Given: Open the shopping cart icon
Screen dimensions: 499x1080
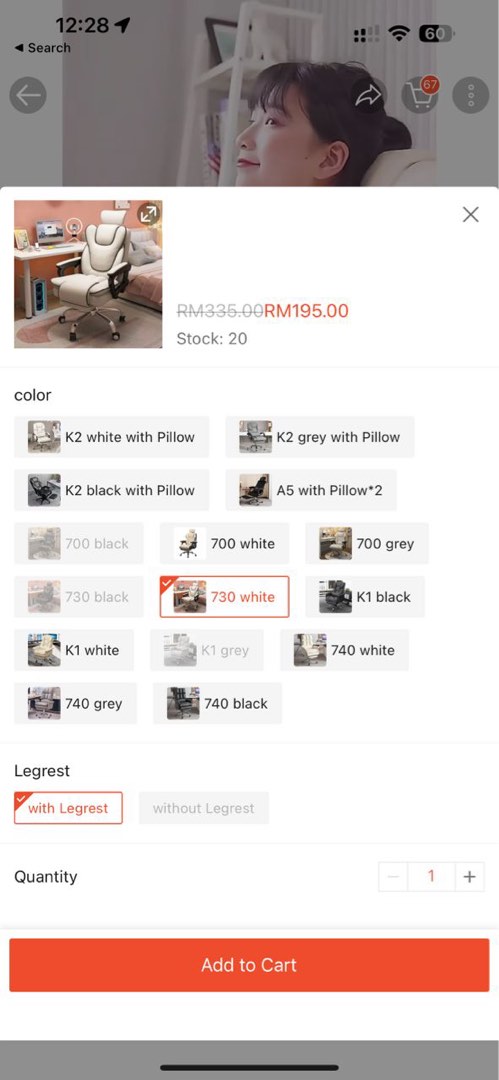Looking at the screenshot, I should tap(420, 95).
